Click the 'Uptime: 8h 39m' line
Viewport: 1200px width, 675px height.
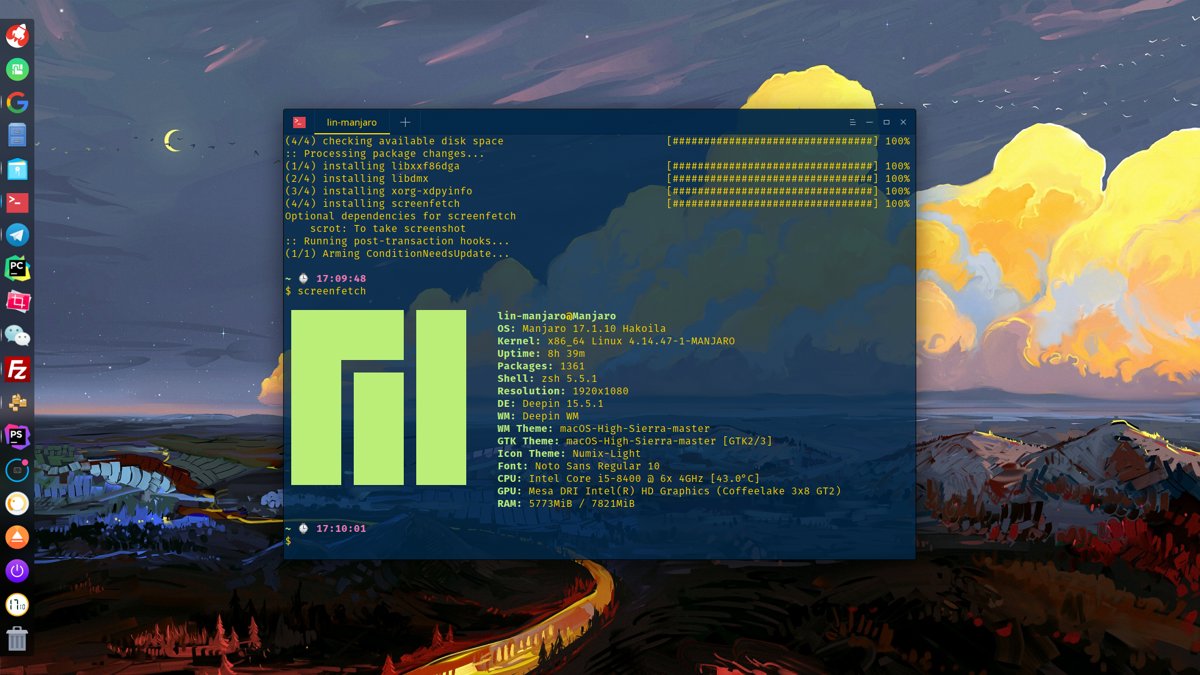541,353
